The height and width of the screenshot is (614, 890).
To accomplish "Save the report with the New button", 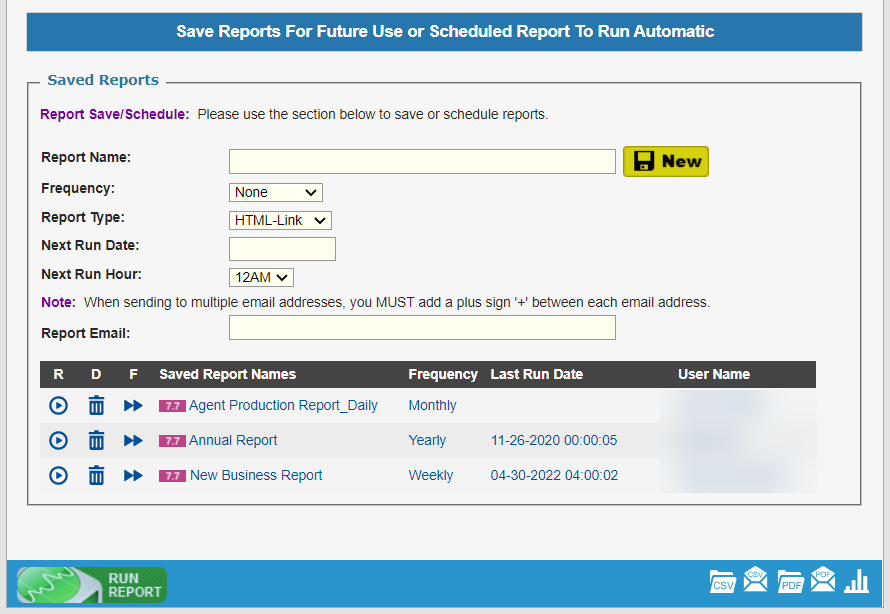I will point(665,160).
